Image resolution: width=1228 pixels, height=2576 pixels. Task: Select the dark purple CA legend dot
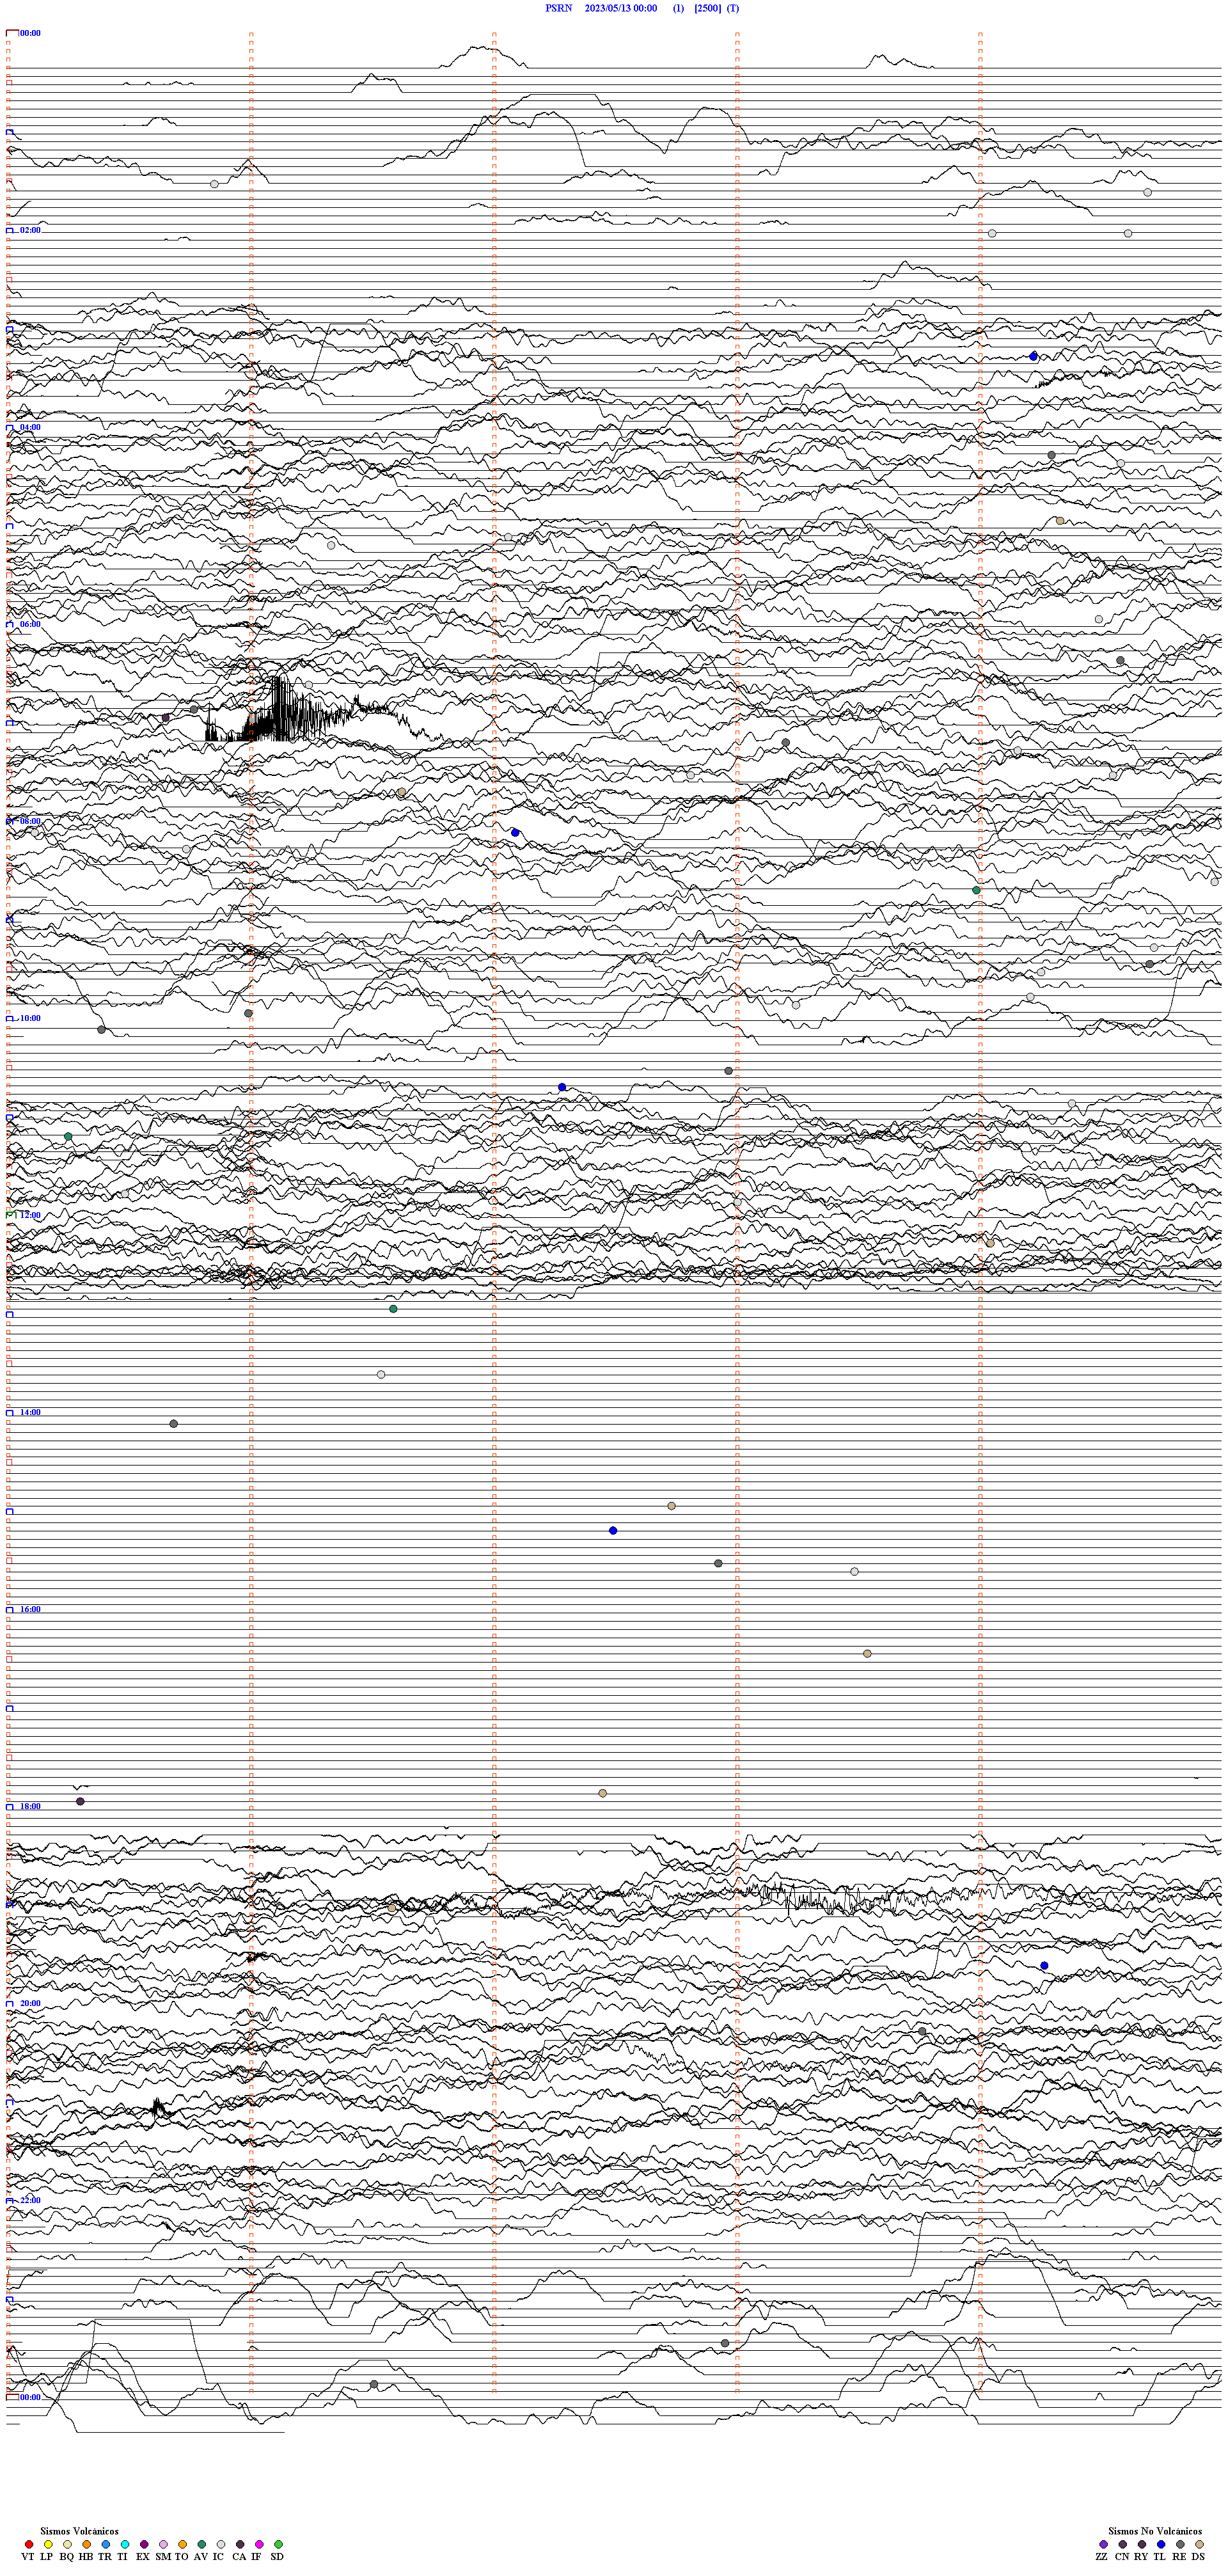click(240, 2544)
